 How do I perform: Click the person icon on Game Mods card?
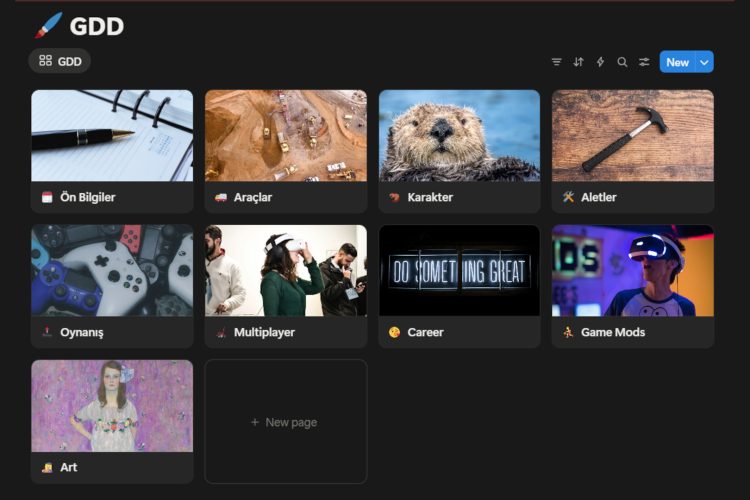click(568, 332)
